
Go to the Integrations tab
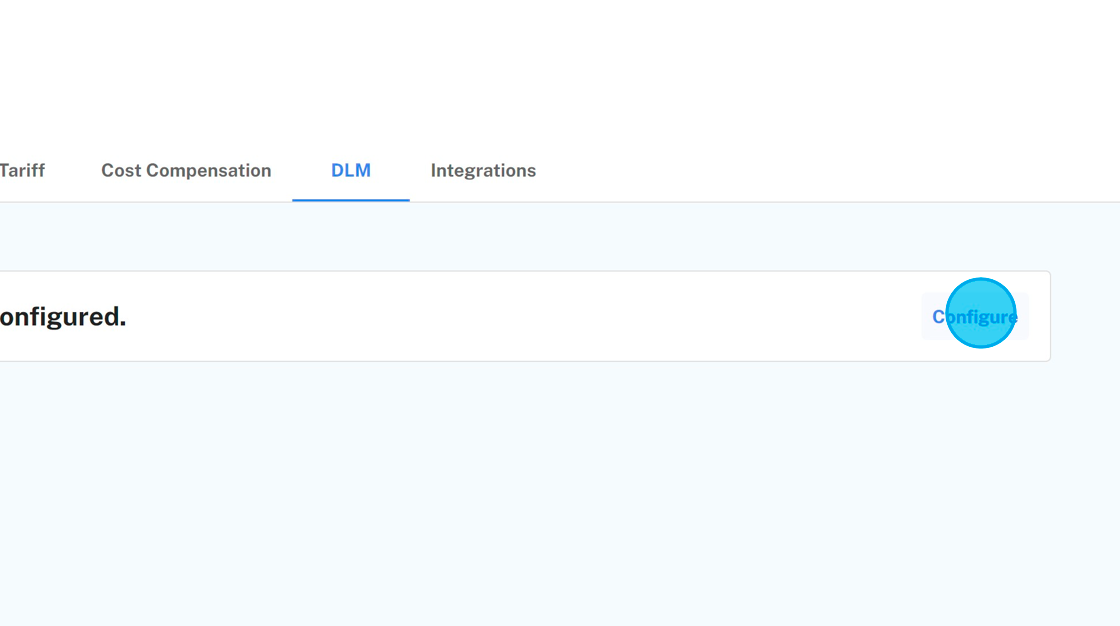click(x=483, y=171)
